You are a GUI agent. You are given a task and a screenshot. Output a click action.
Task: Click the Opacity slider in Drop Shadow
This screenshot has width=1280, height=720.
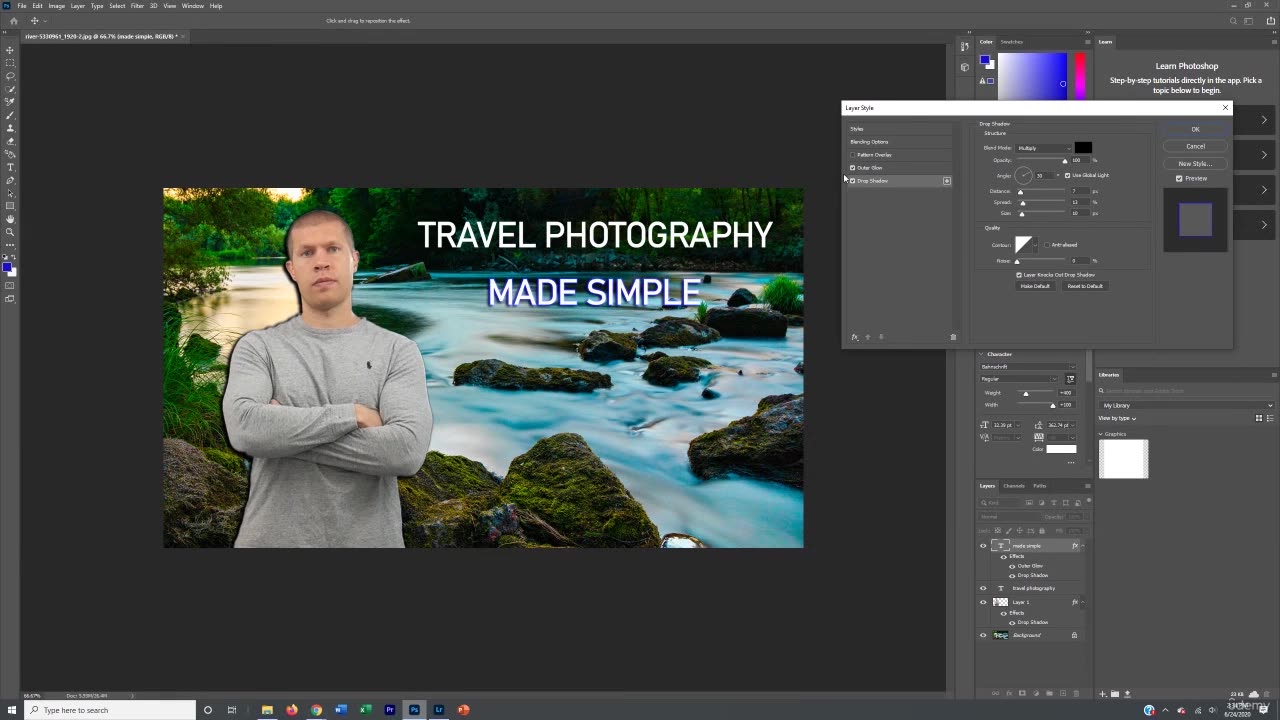click(x=1041, y=161)
